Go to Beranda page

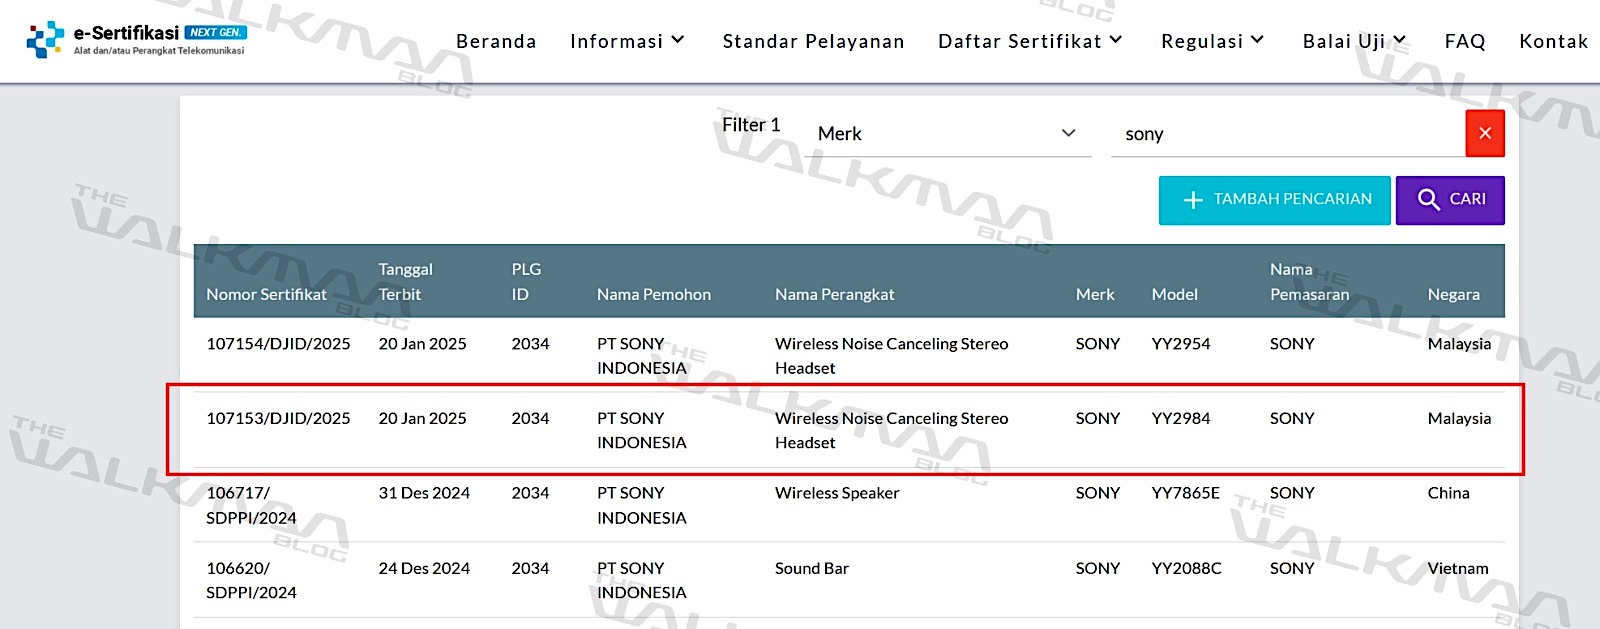pyautogui.click(x=496, y=41)
